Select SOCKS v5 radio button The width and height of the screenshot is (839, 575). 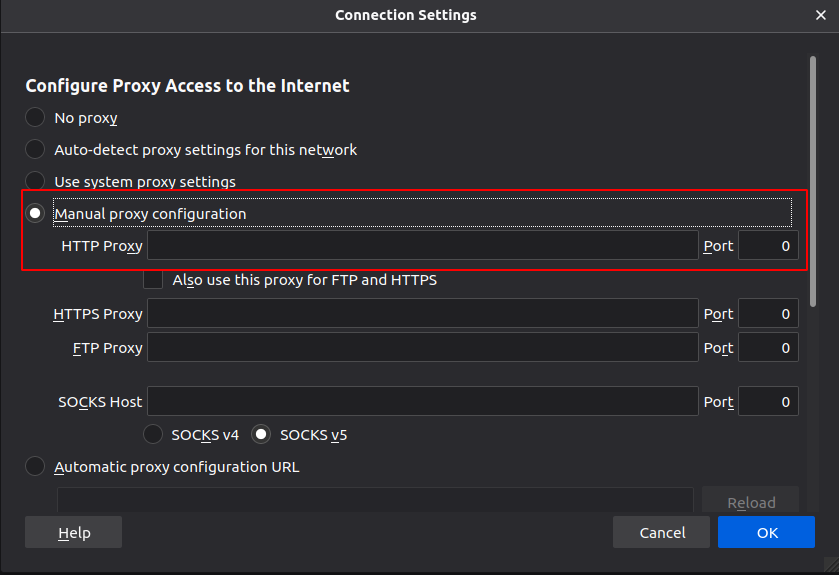(x=261, y=435)
